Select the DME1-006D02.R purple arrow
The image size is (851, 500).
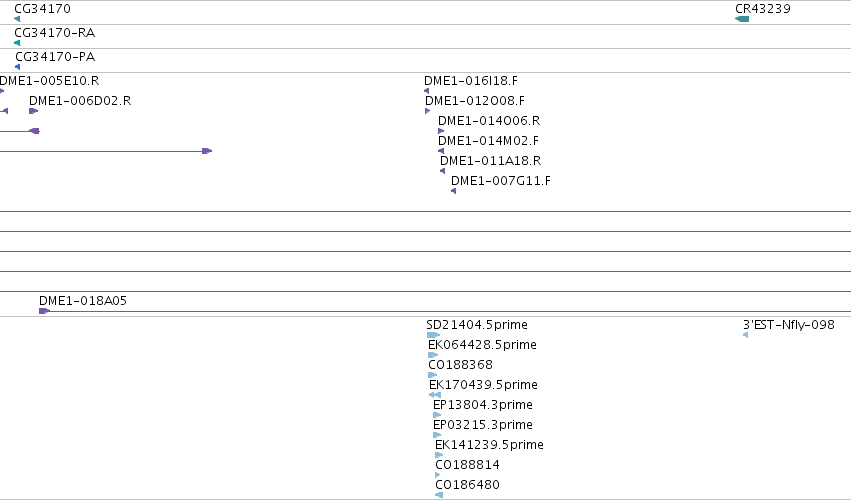[34, 111]
